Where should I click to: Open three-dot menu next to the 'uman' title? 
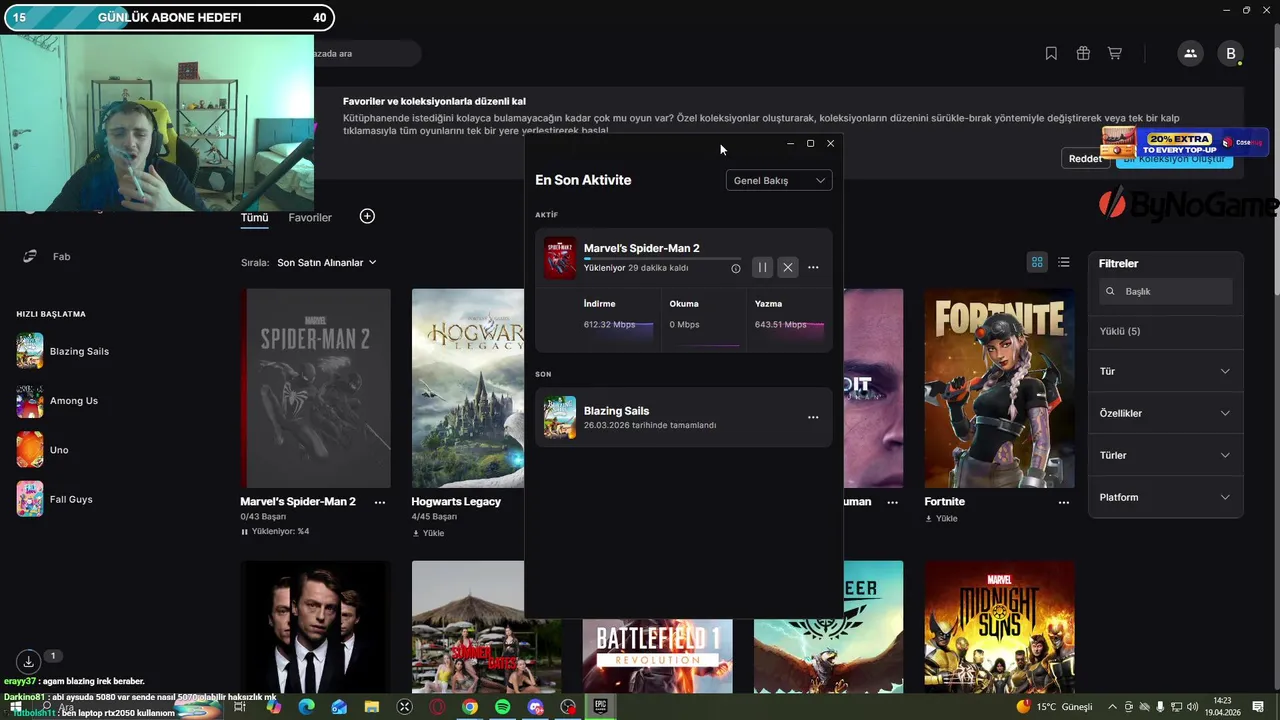[x=893, y=502]
